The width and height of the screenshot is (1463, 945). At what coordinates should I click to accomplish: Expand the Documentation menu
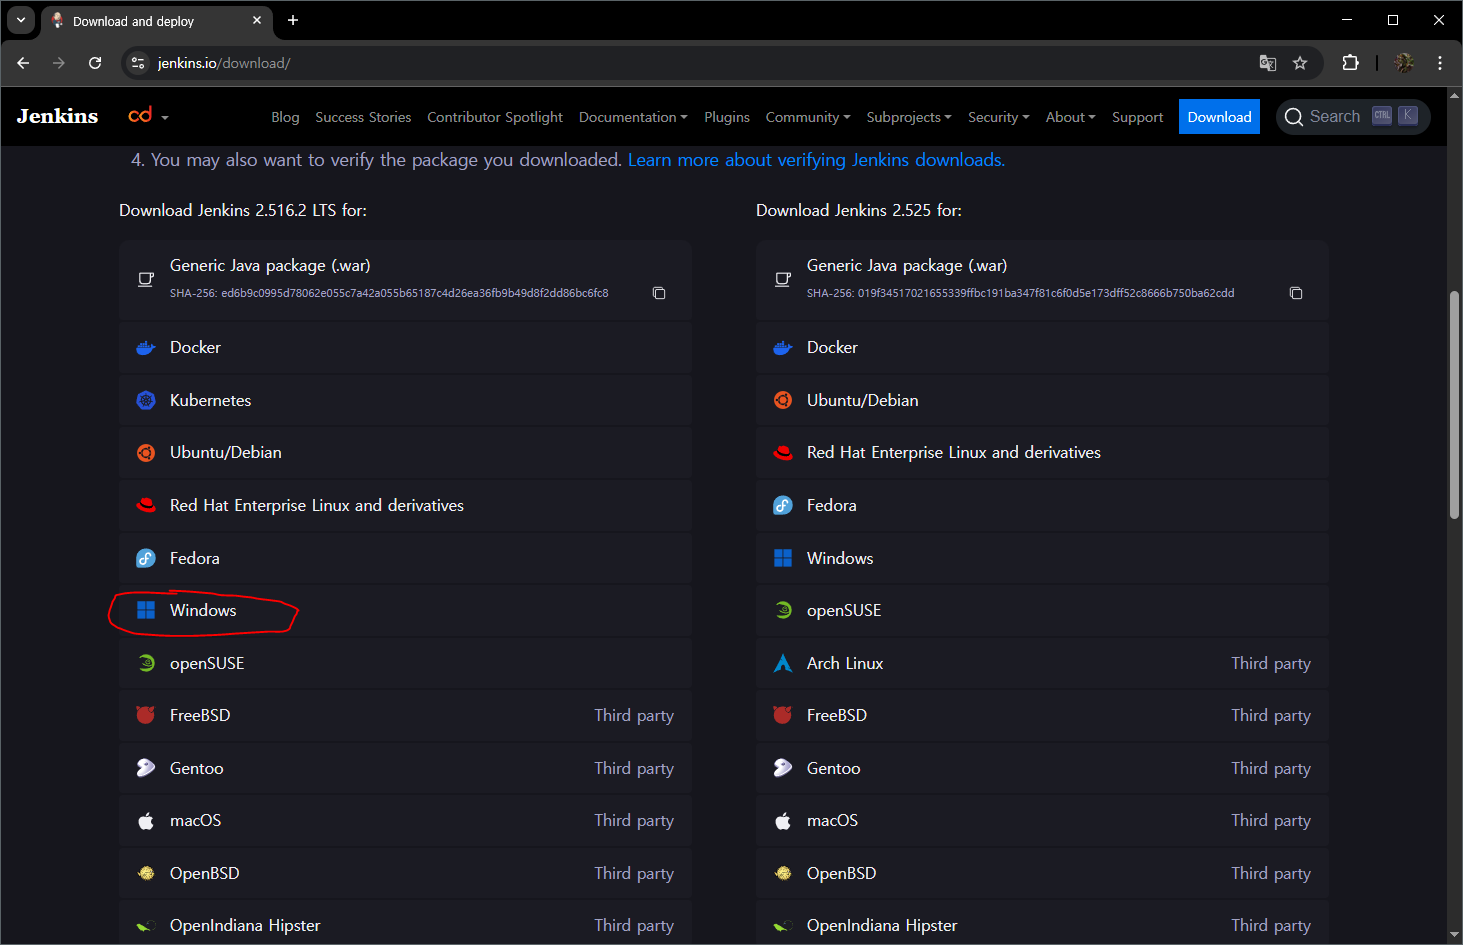[x=633, y=117]
